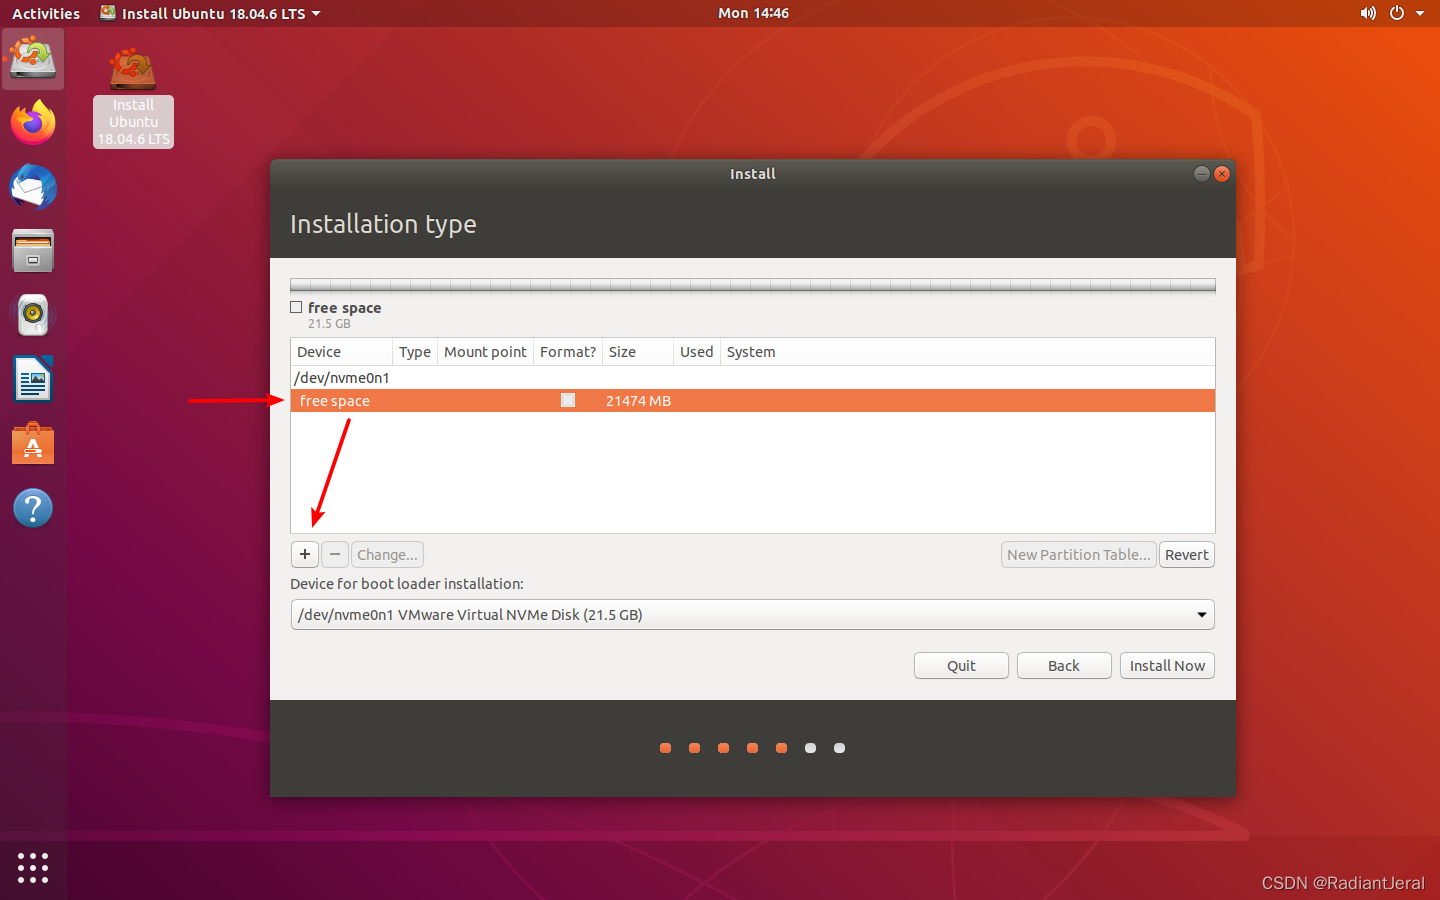Click the Change... button
The image size is (1440, 900).
tap(387, 554)
